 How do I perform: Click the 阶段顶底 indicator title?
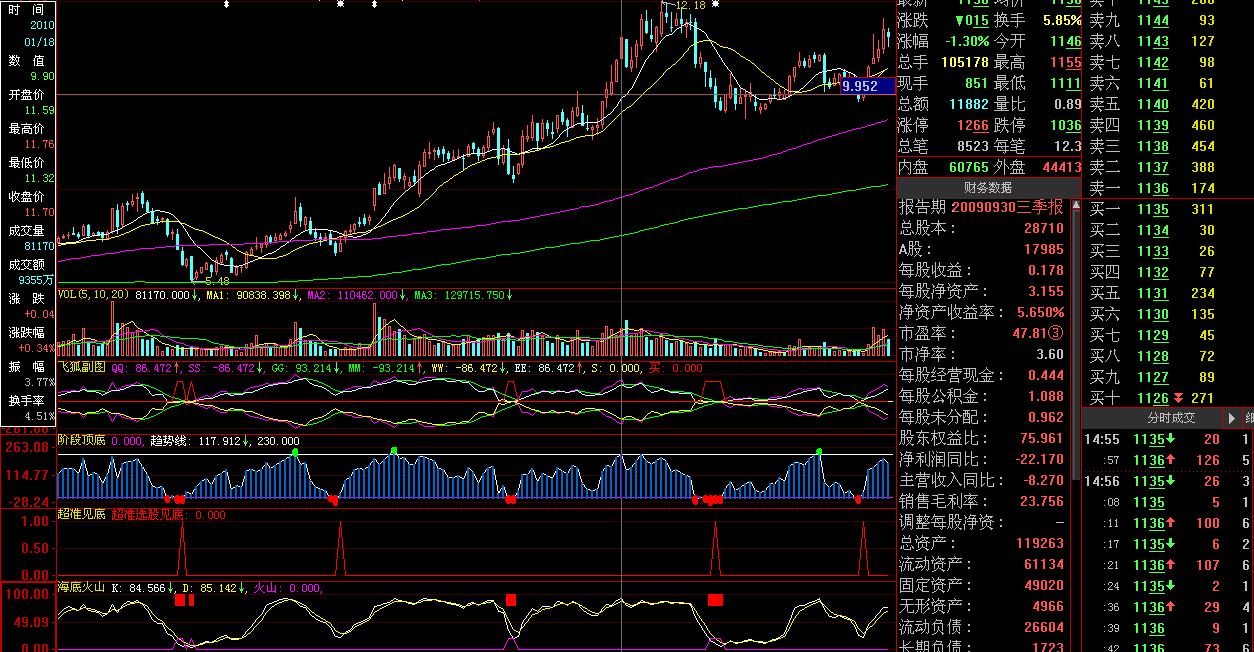(x=82, y=441)
